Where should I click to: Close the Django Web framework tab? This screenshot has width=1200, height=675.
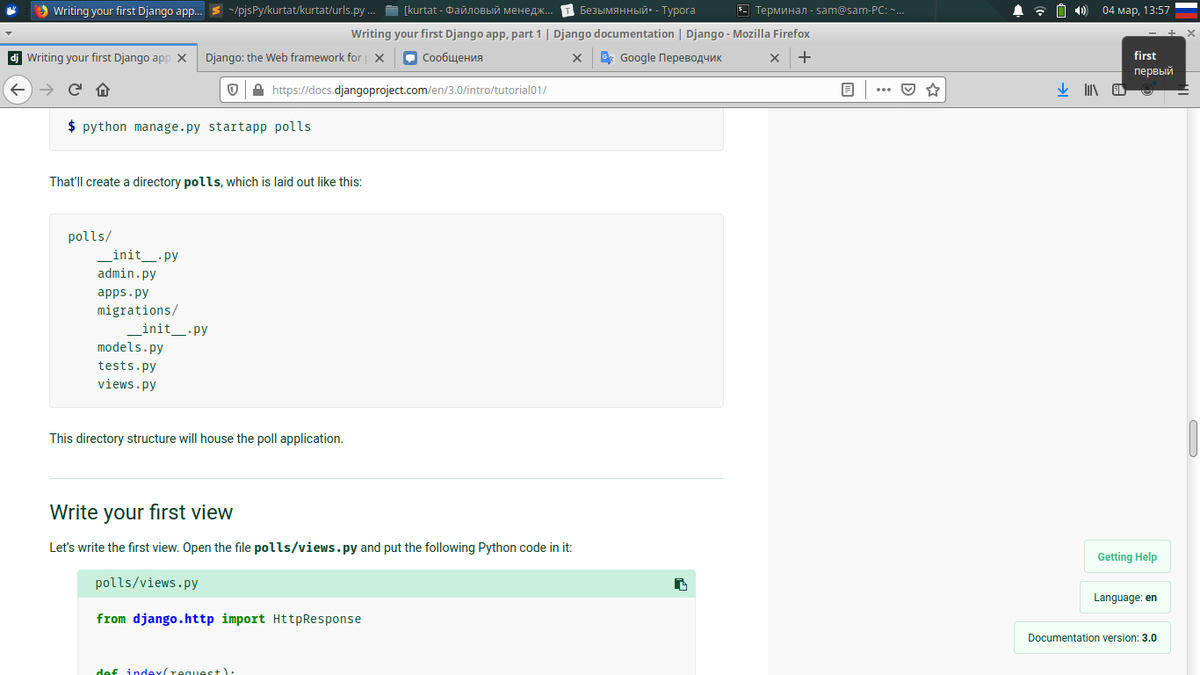point(379,58)
